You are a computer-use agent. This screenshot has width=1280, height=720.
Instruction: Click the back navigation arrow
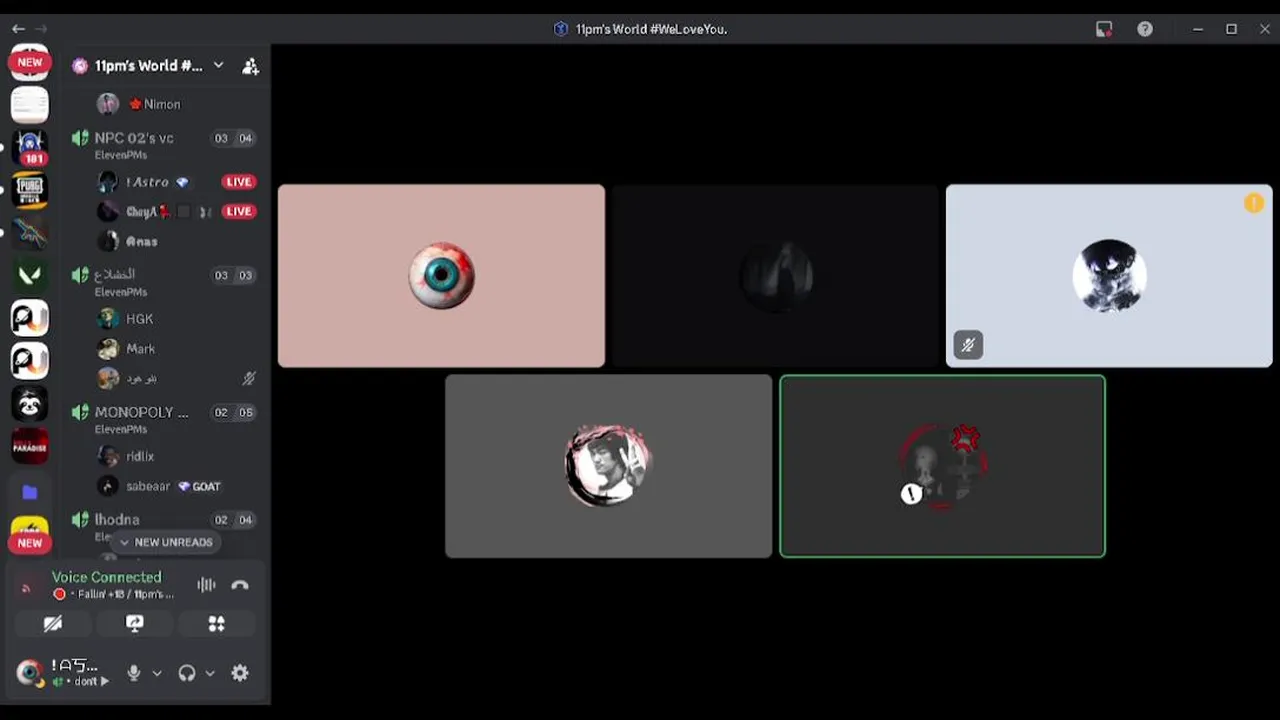[x=18, y=29]
